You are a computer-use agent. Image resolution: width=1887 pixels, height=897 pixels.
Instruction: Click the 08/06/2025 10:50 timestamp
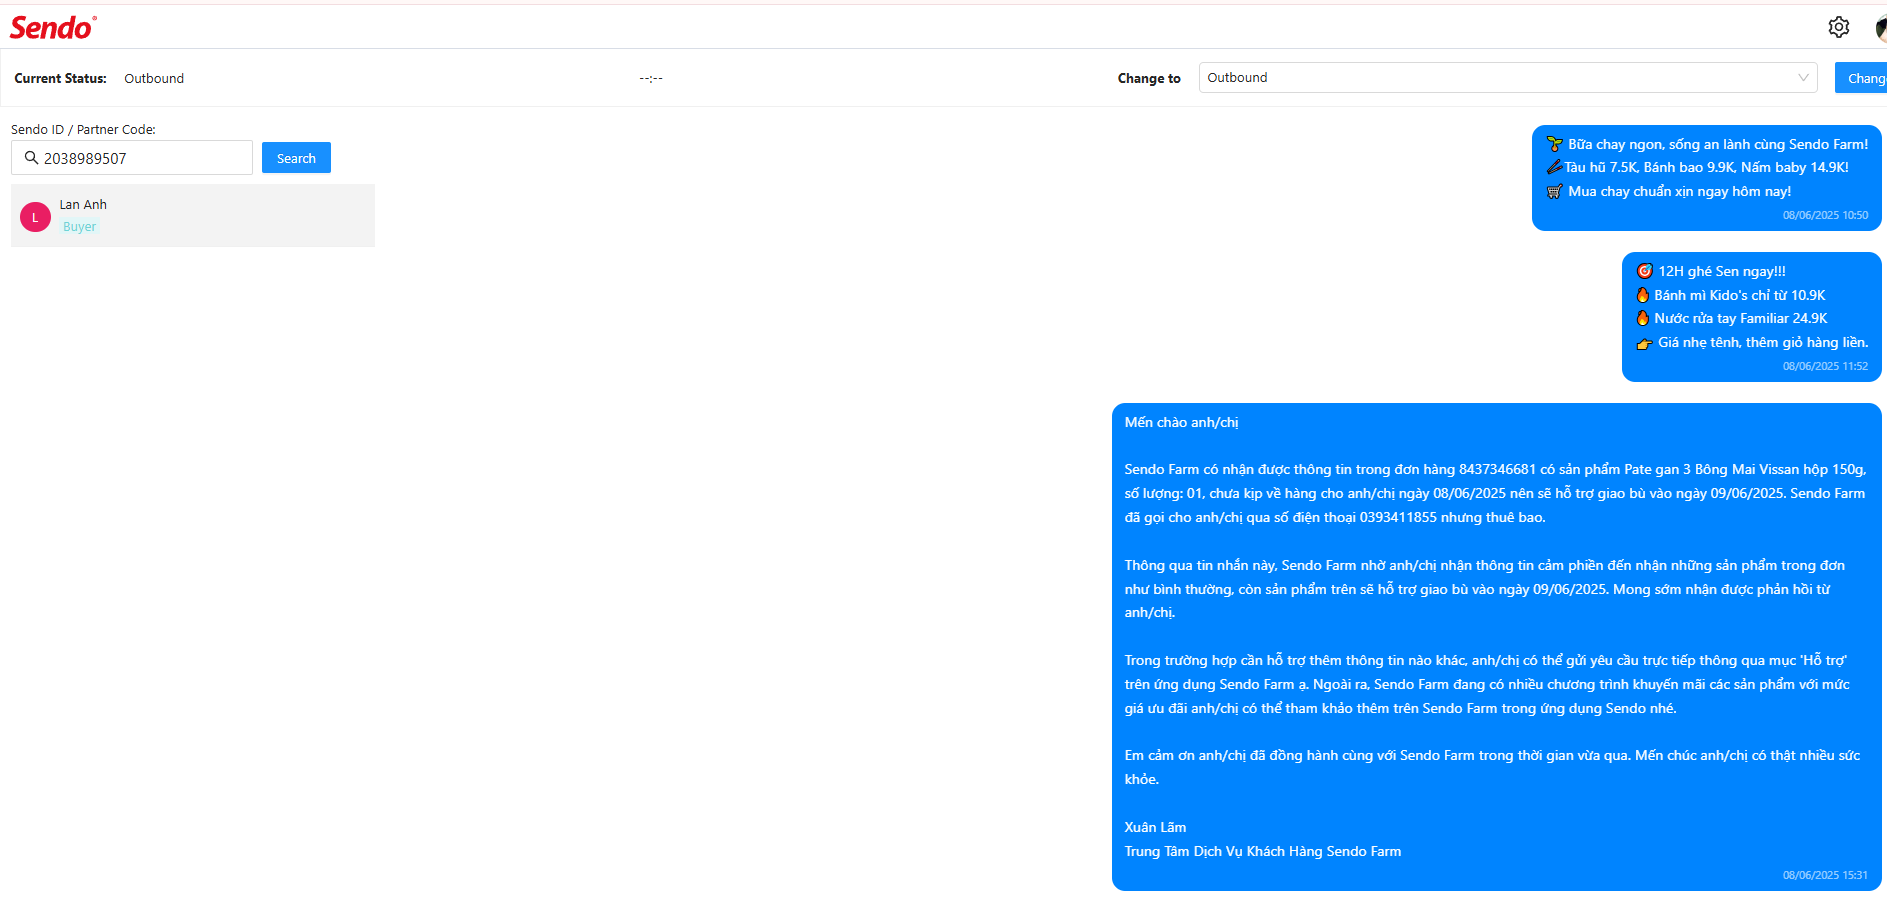(x=1825, y=215)
